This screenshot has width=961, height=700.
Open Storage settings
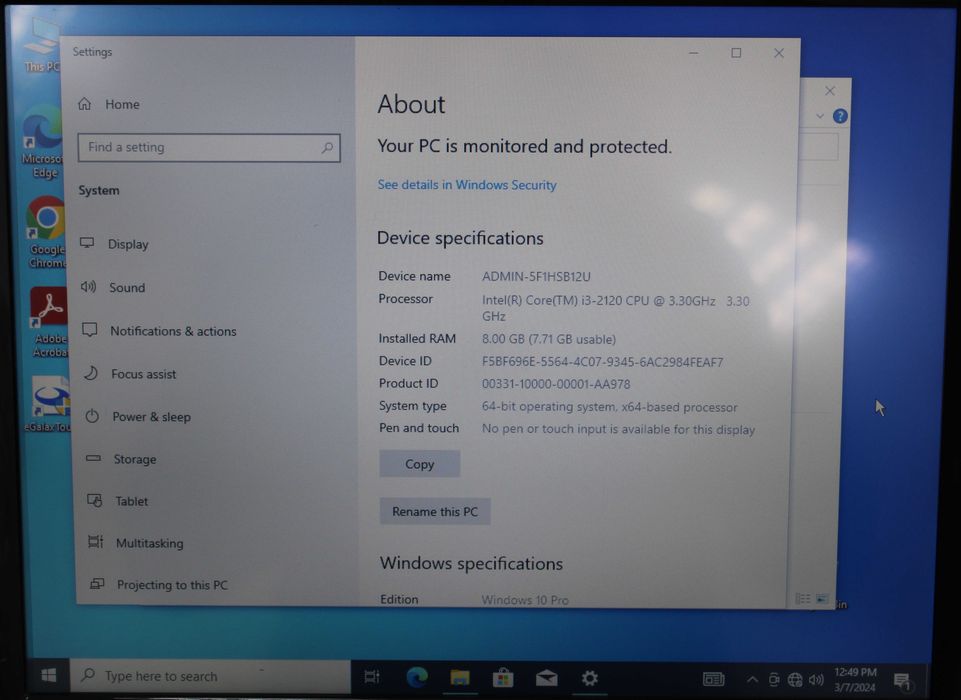pos(121,458)
